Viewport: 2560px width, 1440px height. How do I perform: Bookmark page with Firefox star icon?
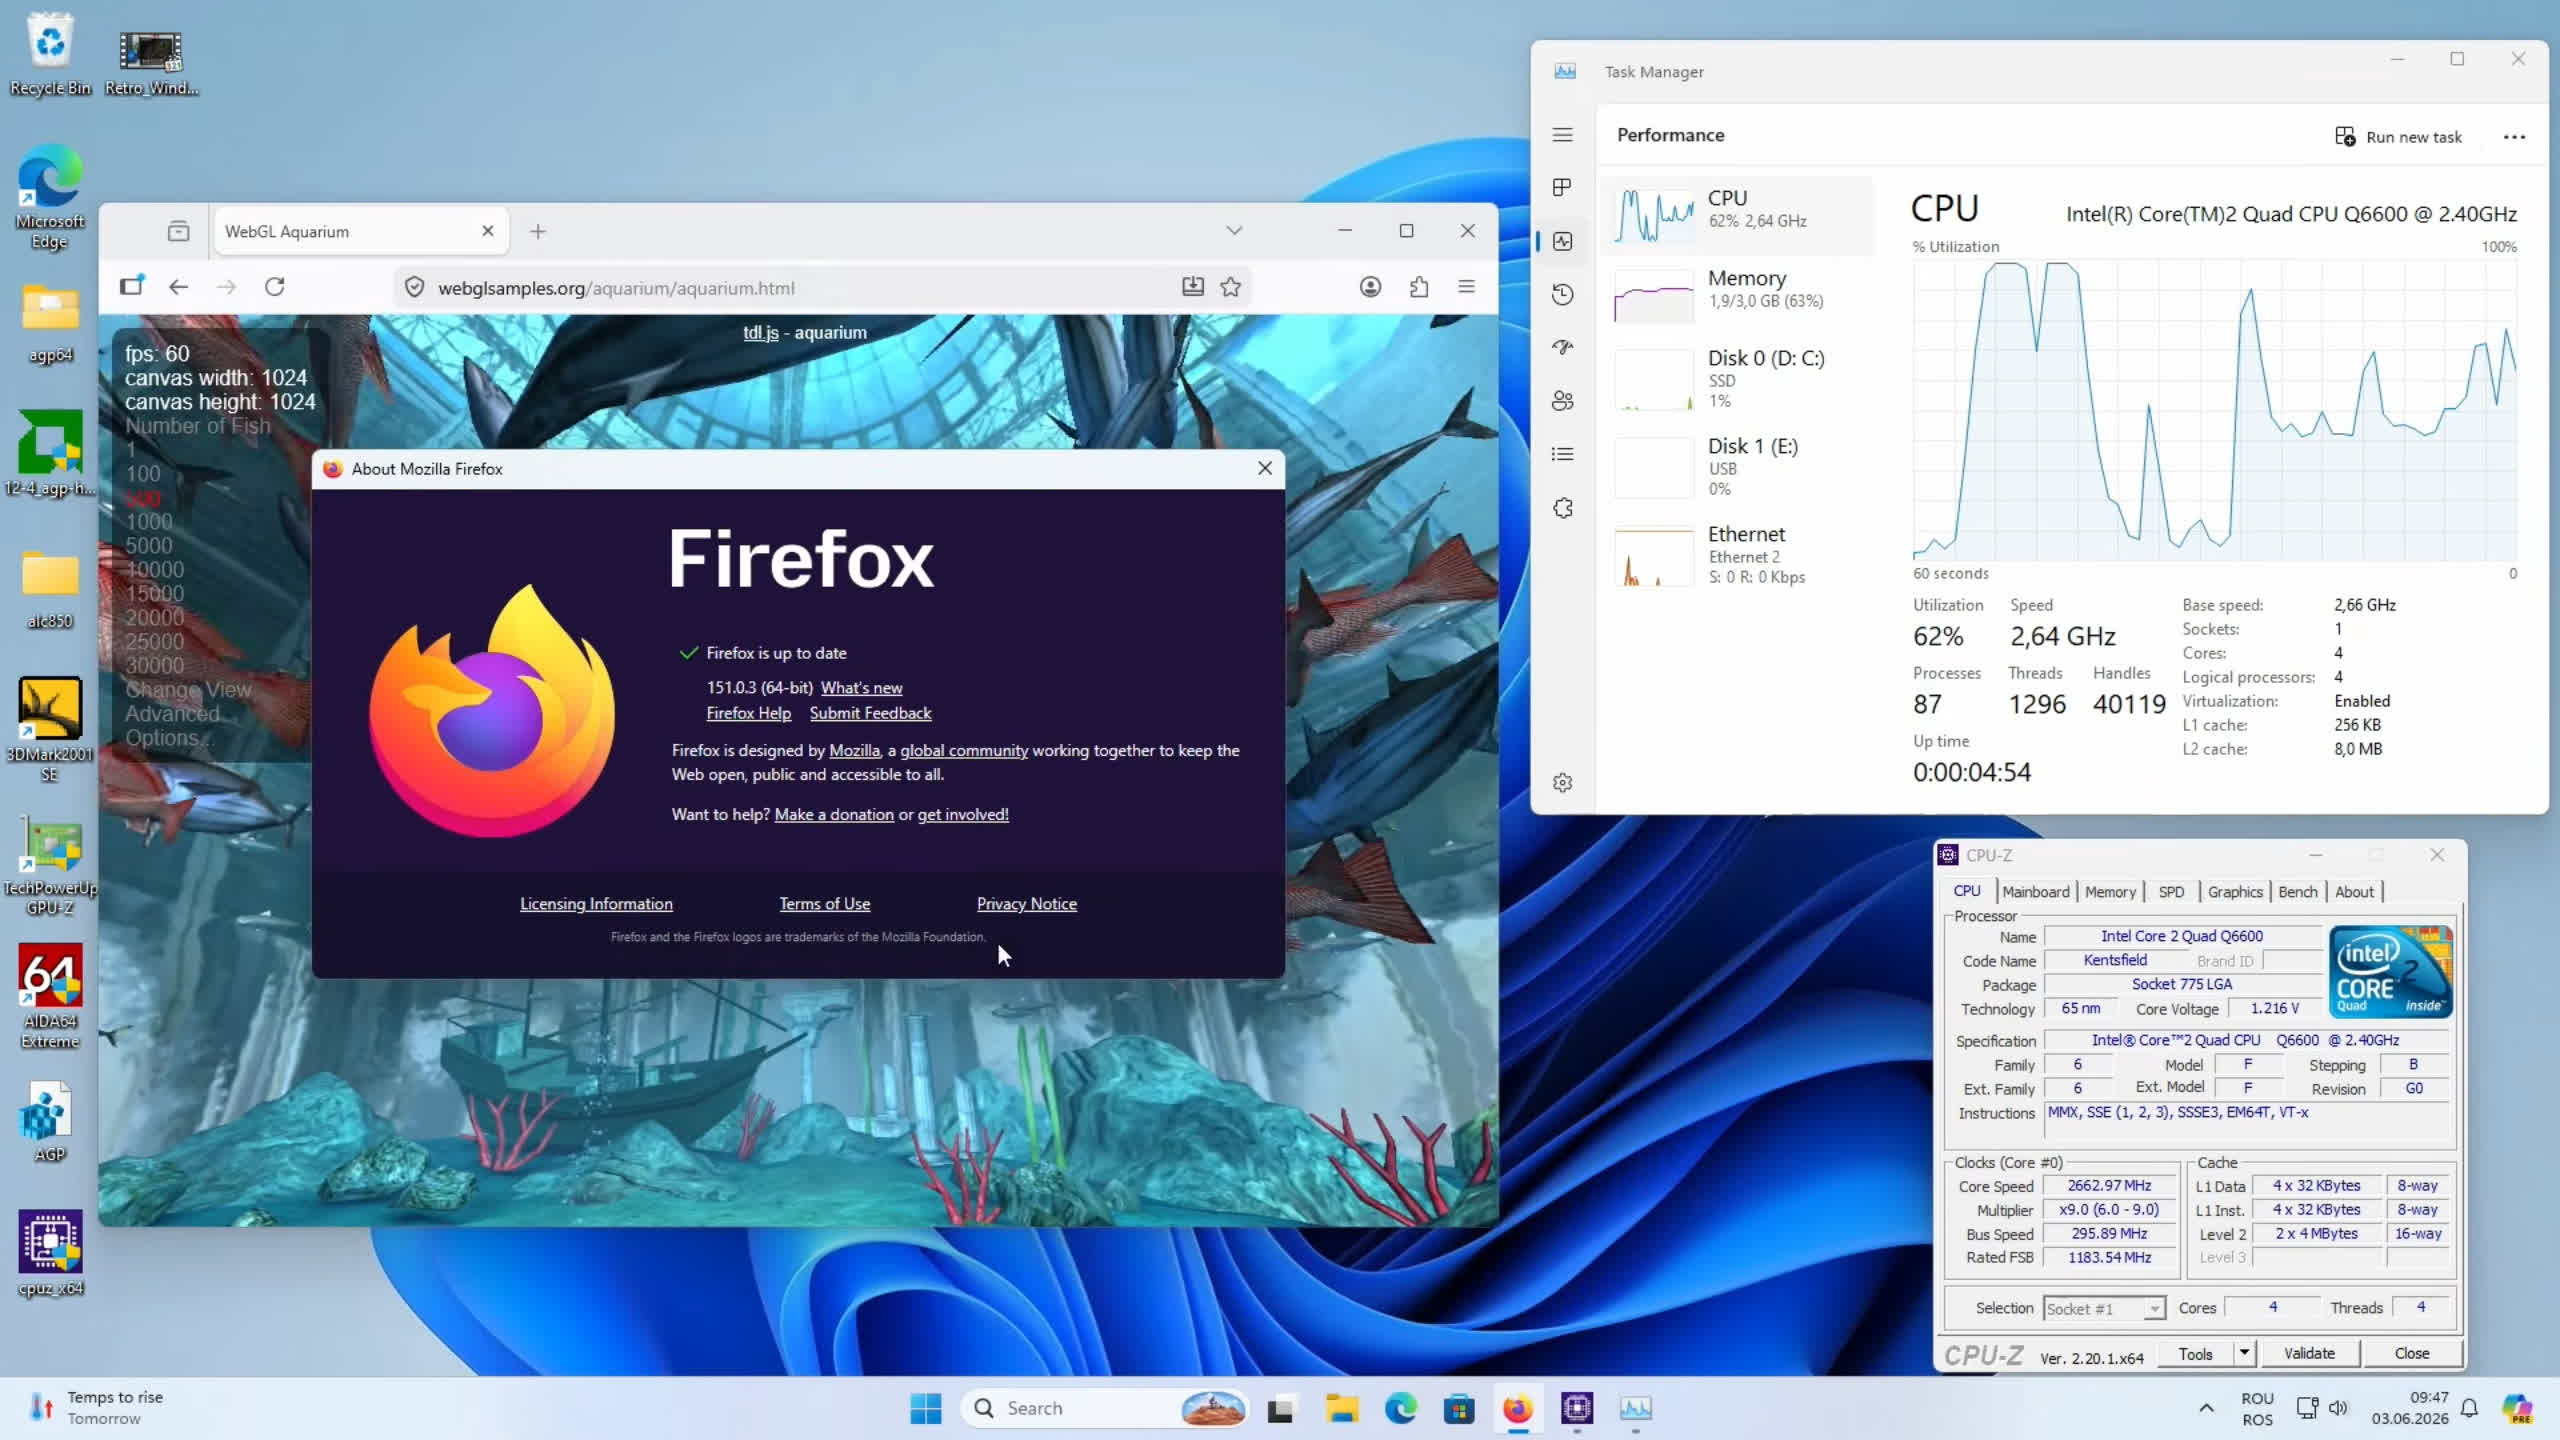point(1231,288)
